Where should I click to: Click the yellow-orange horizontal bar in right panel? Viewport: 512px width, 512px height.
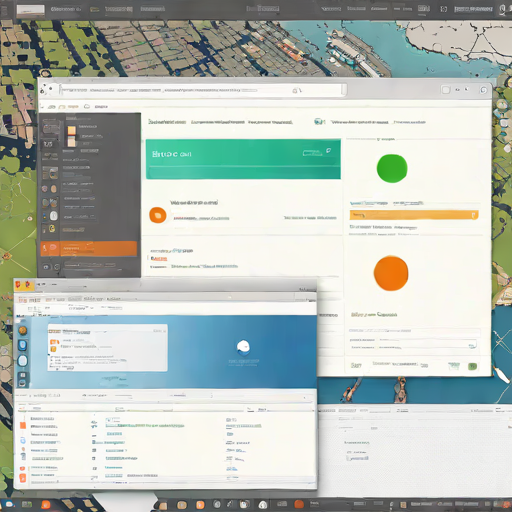414,215
